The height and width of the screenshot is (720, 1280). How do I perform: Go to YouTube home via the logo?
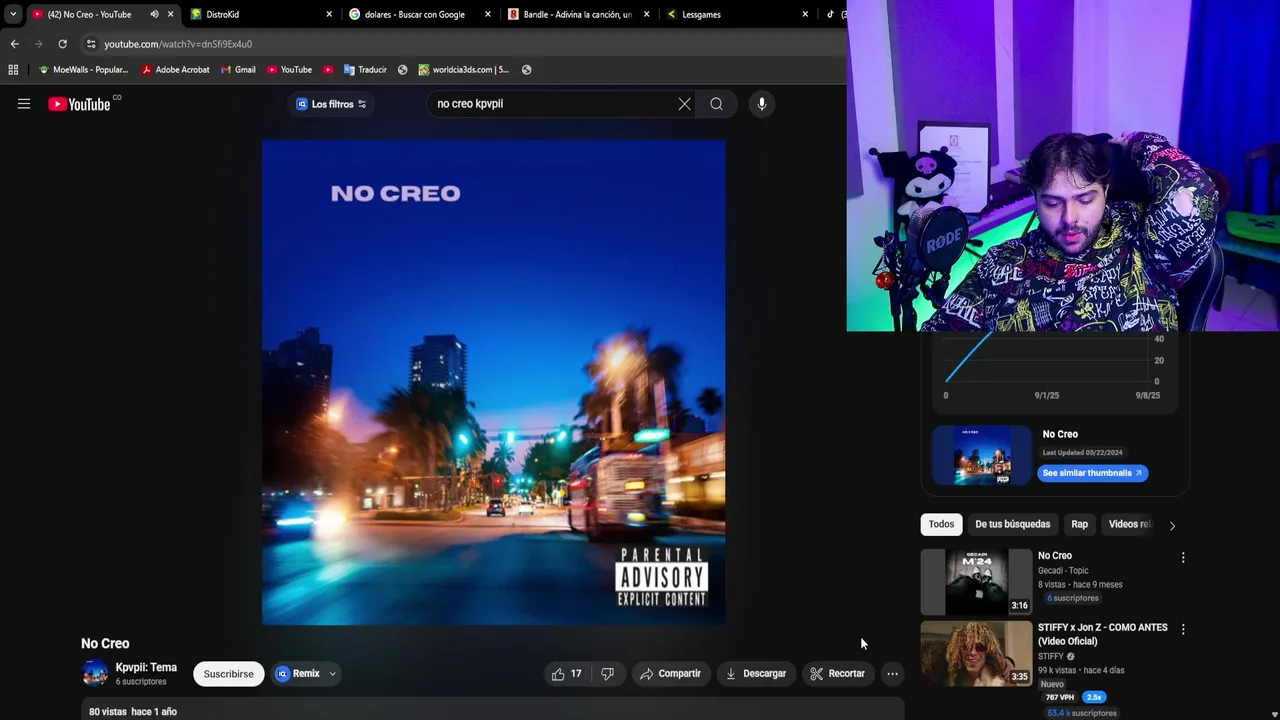[x=79, y=104]
